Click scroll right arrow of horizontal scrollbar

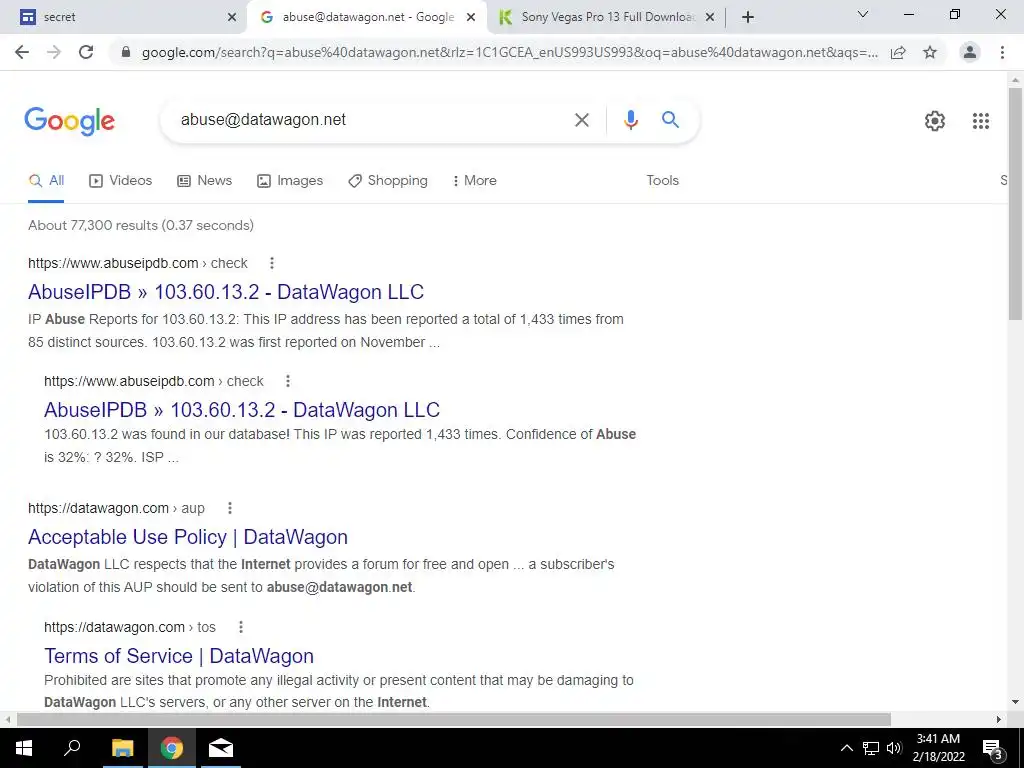[999, 719]
